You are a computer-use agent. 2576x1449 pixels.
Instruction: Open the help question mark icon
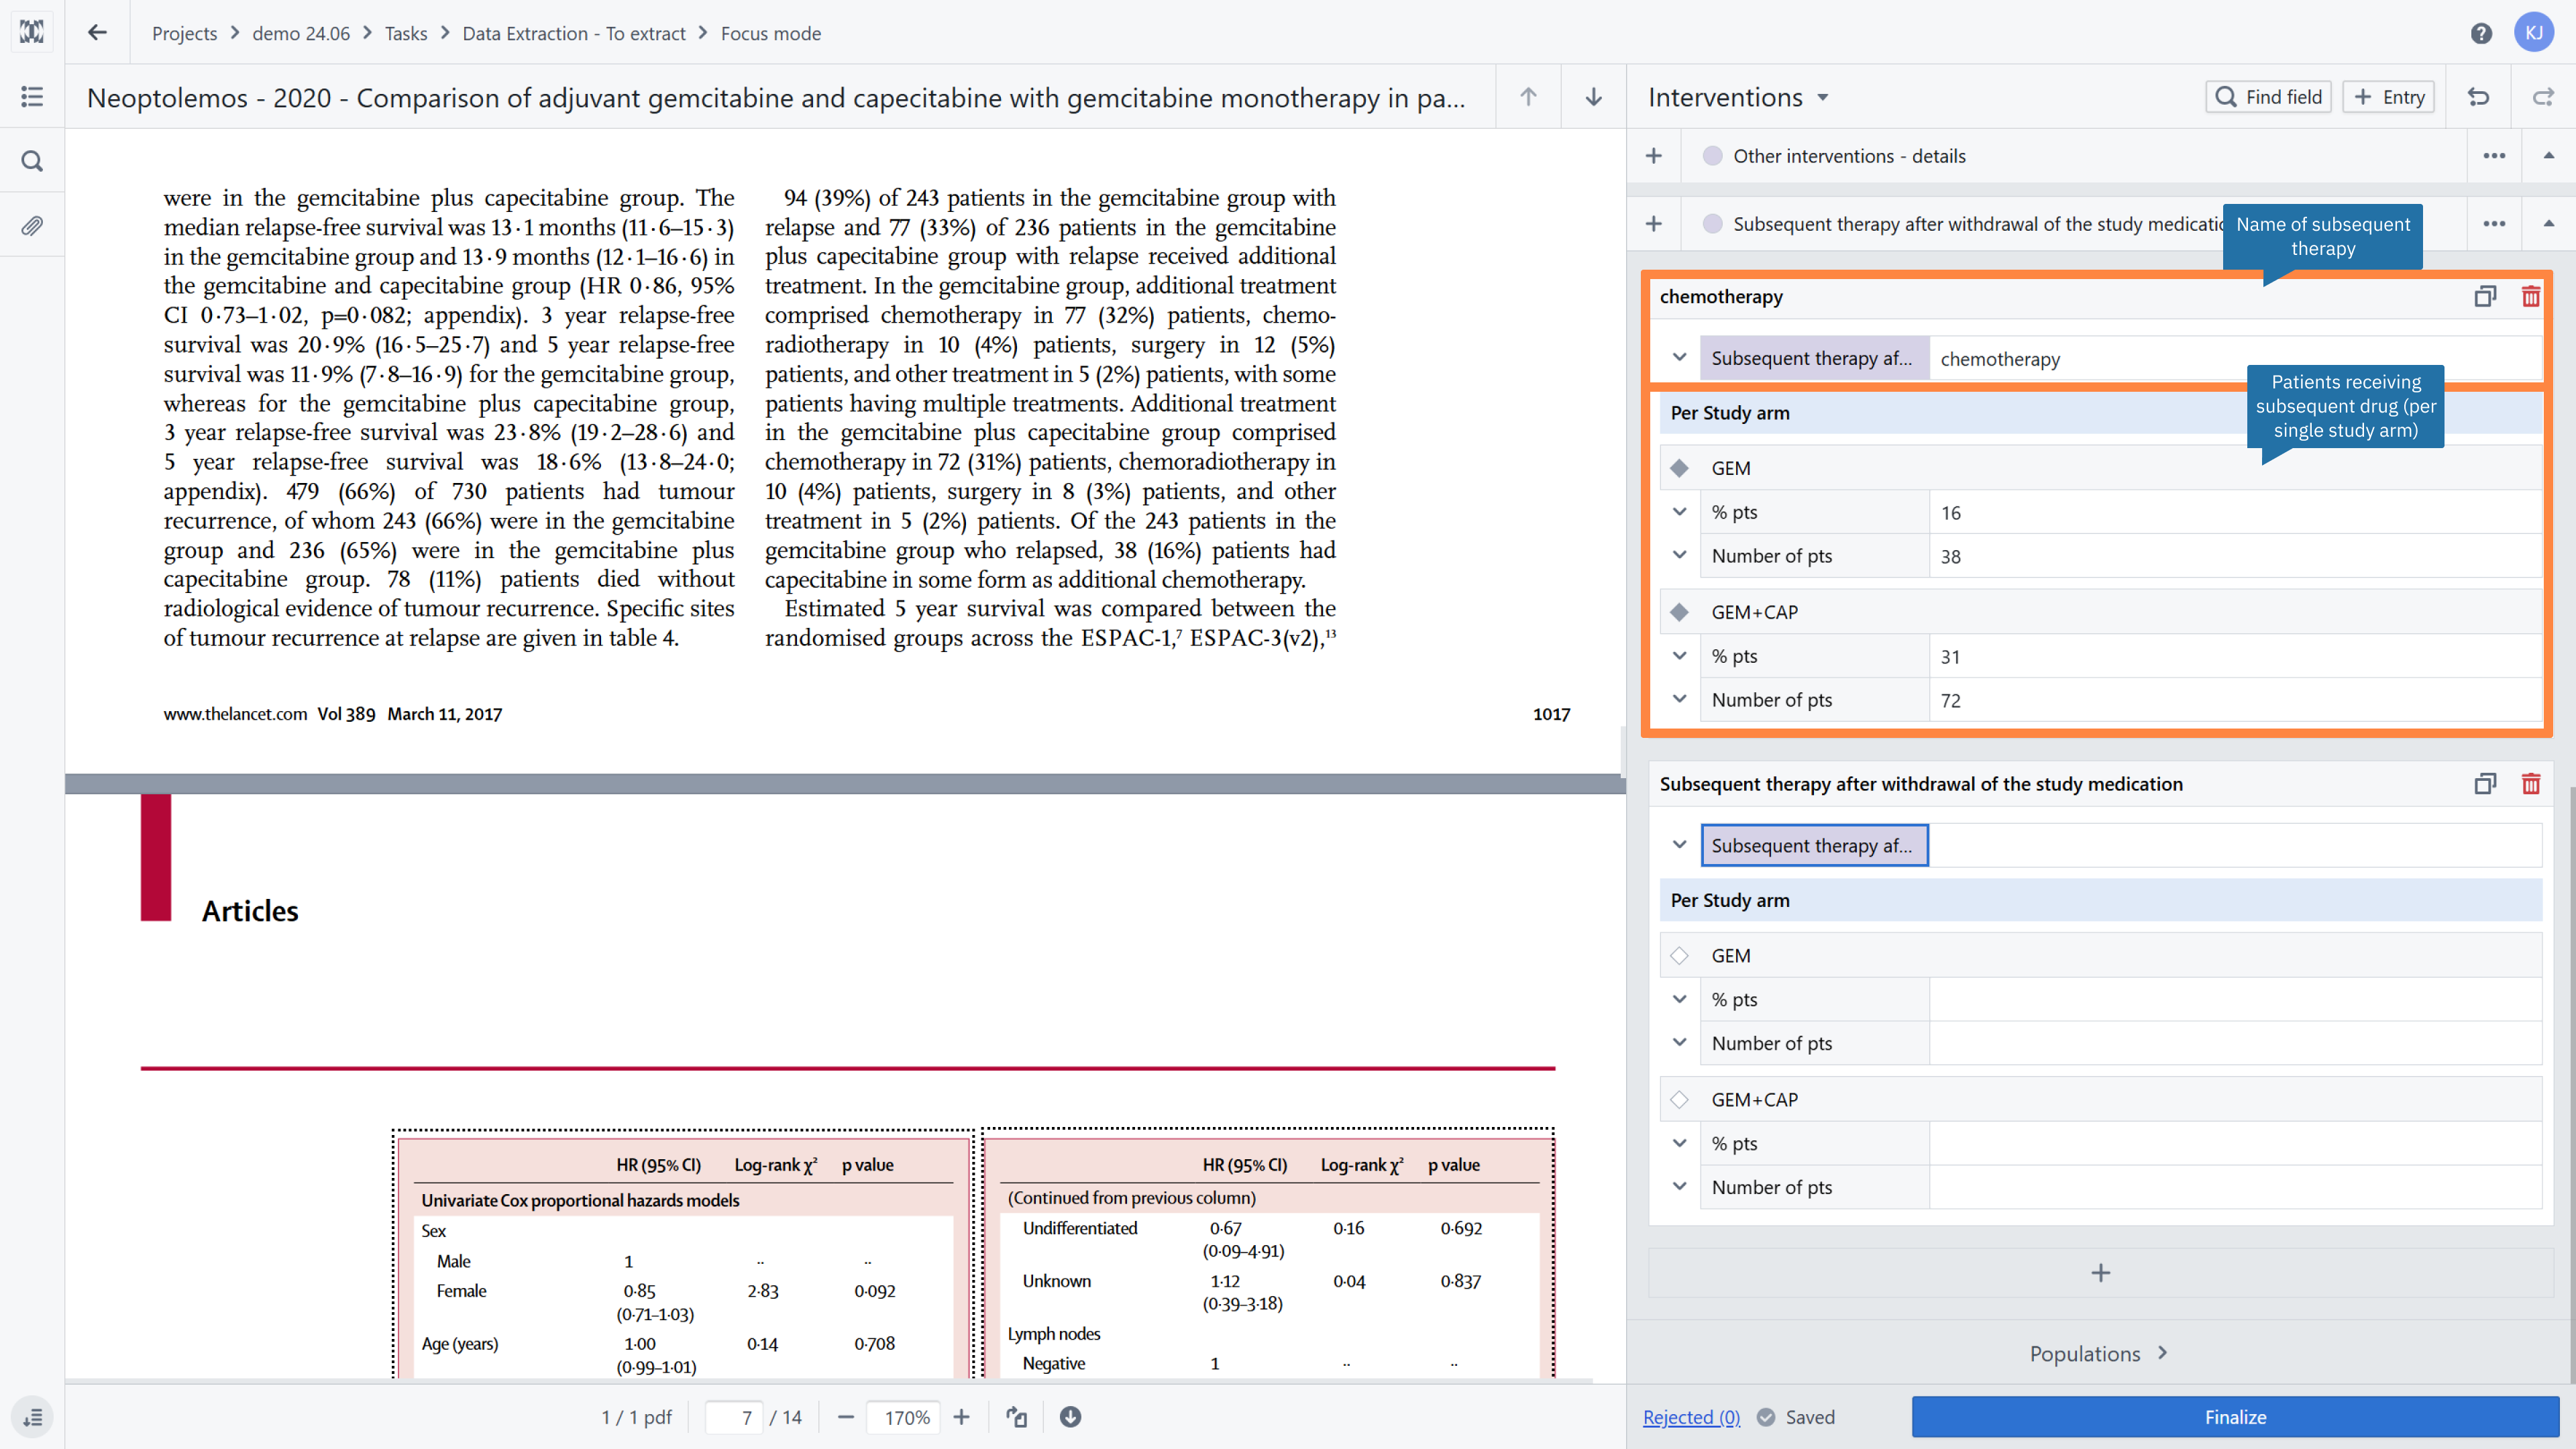click(x=2480, y=33)
